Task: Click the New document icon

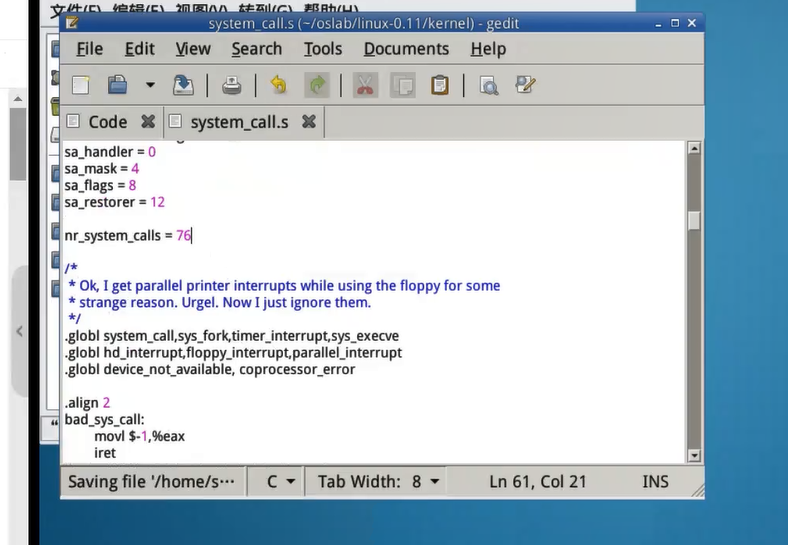Action: 80,86
